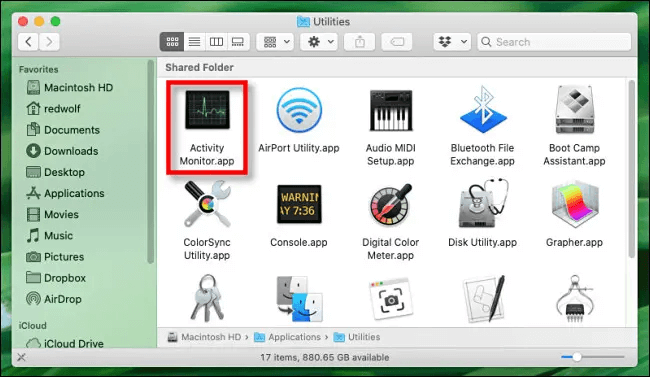Switch to icon view
This screenshot has height=377, width=650.
172,42
